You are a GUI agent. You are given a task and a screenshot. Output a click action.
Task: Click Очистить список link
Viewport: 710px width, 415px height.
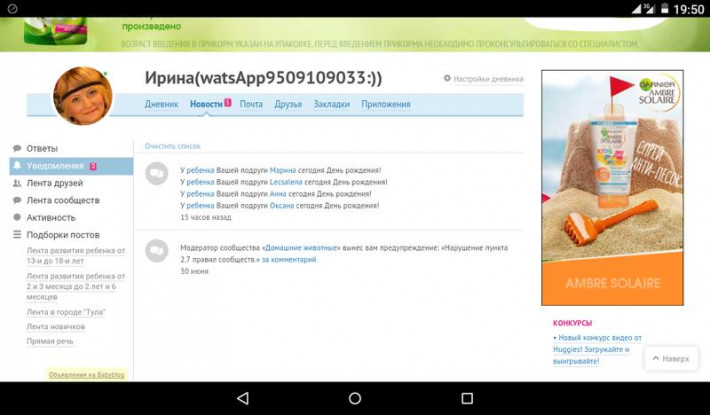(172, 146)
